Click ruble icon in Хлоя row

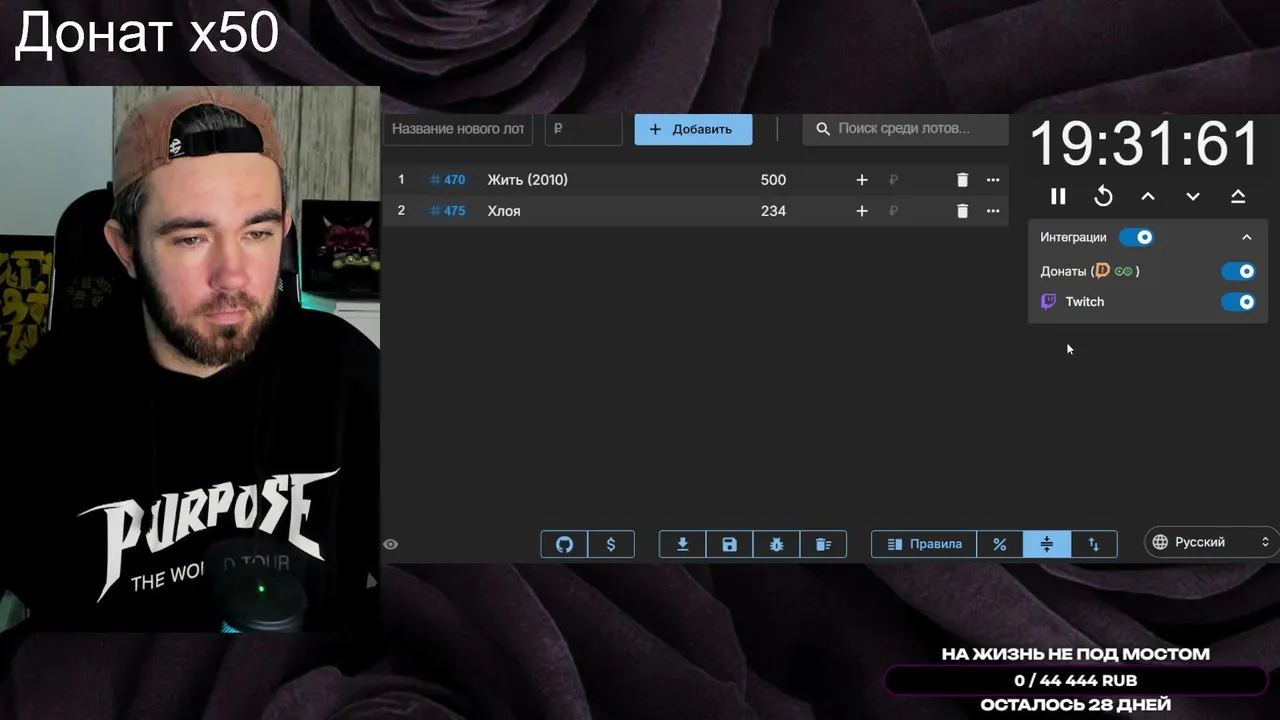tap(893, 211)
